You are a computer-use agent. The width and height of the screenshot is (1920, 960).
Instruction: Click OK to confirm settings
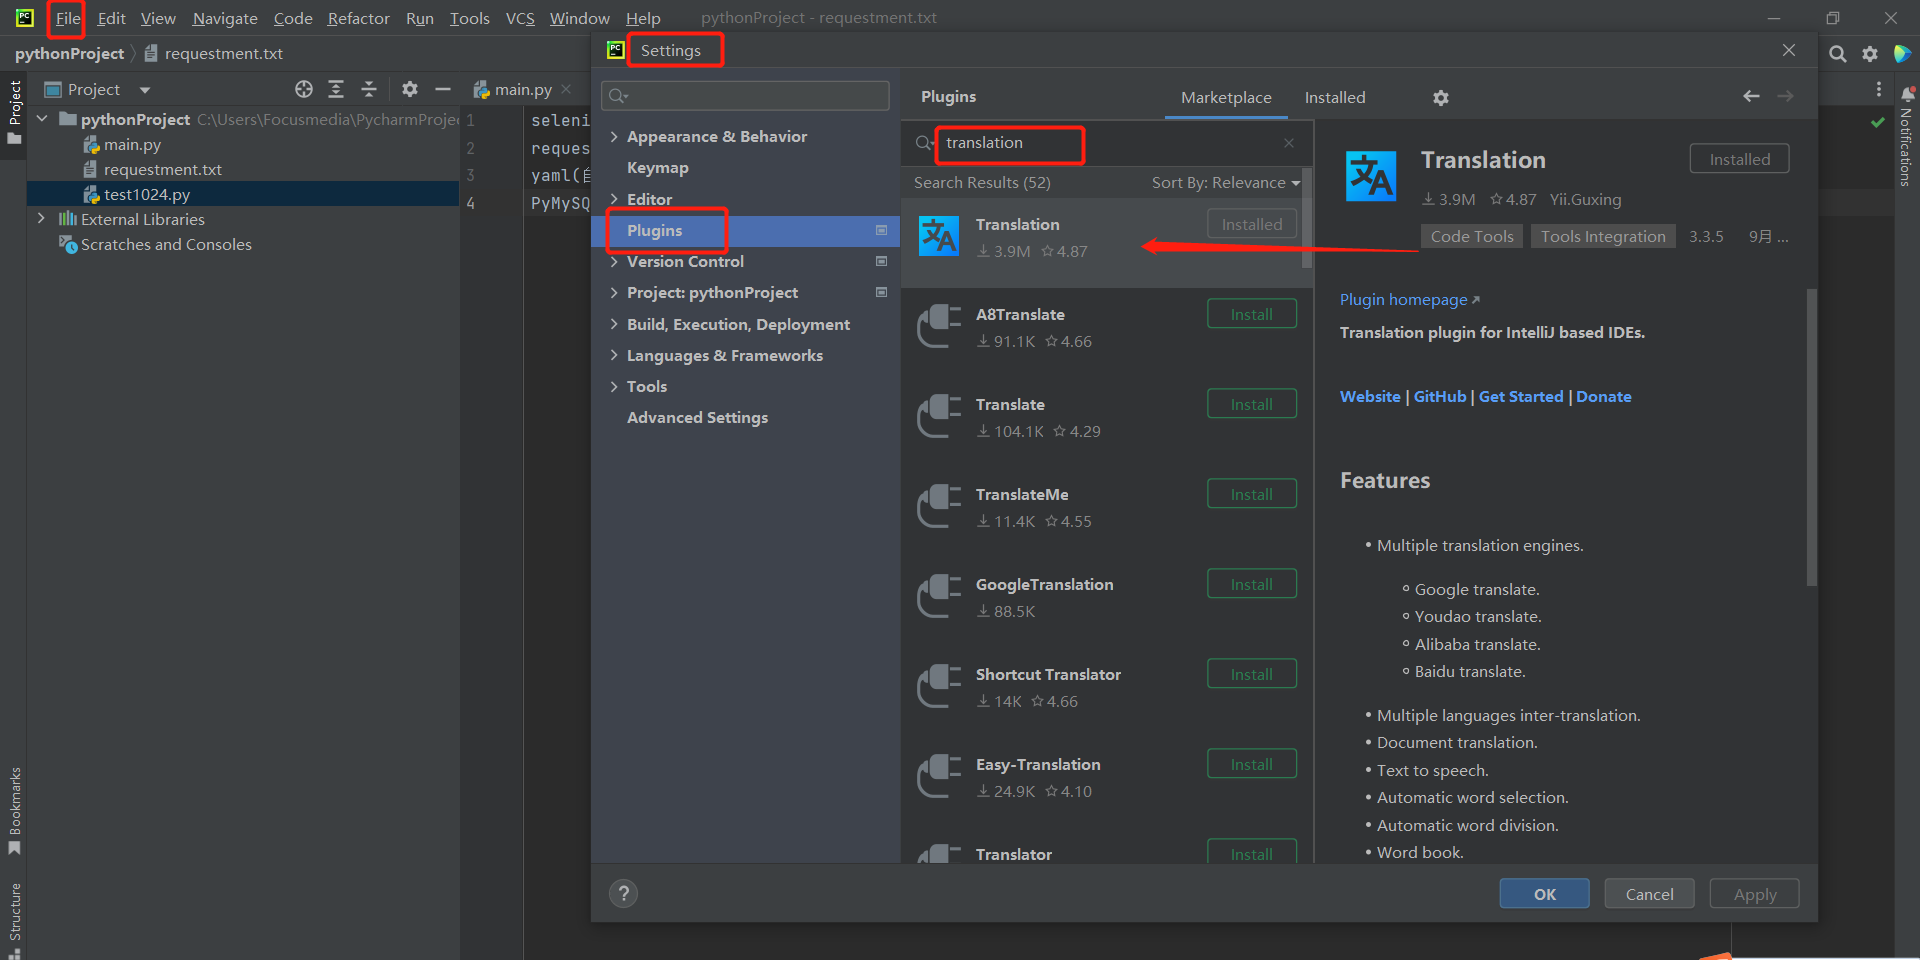[1544, 894]
